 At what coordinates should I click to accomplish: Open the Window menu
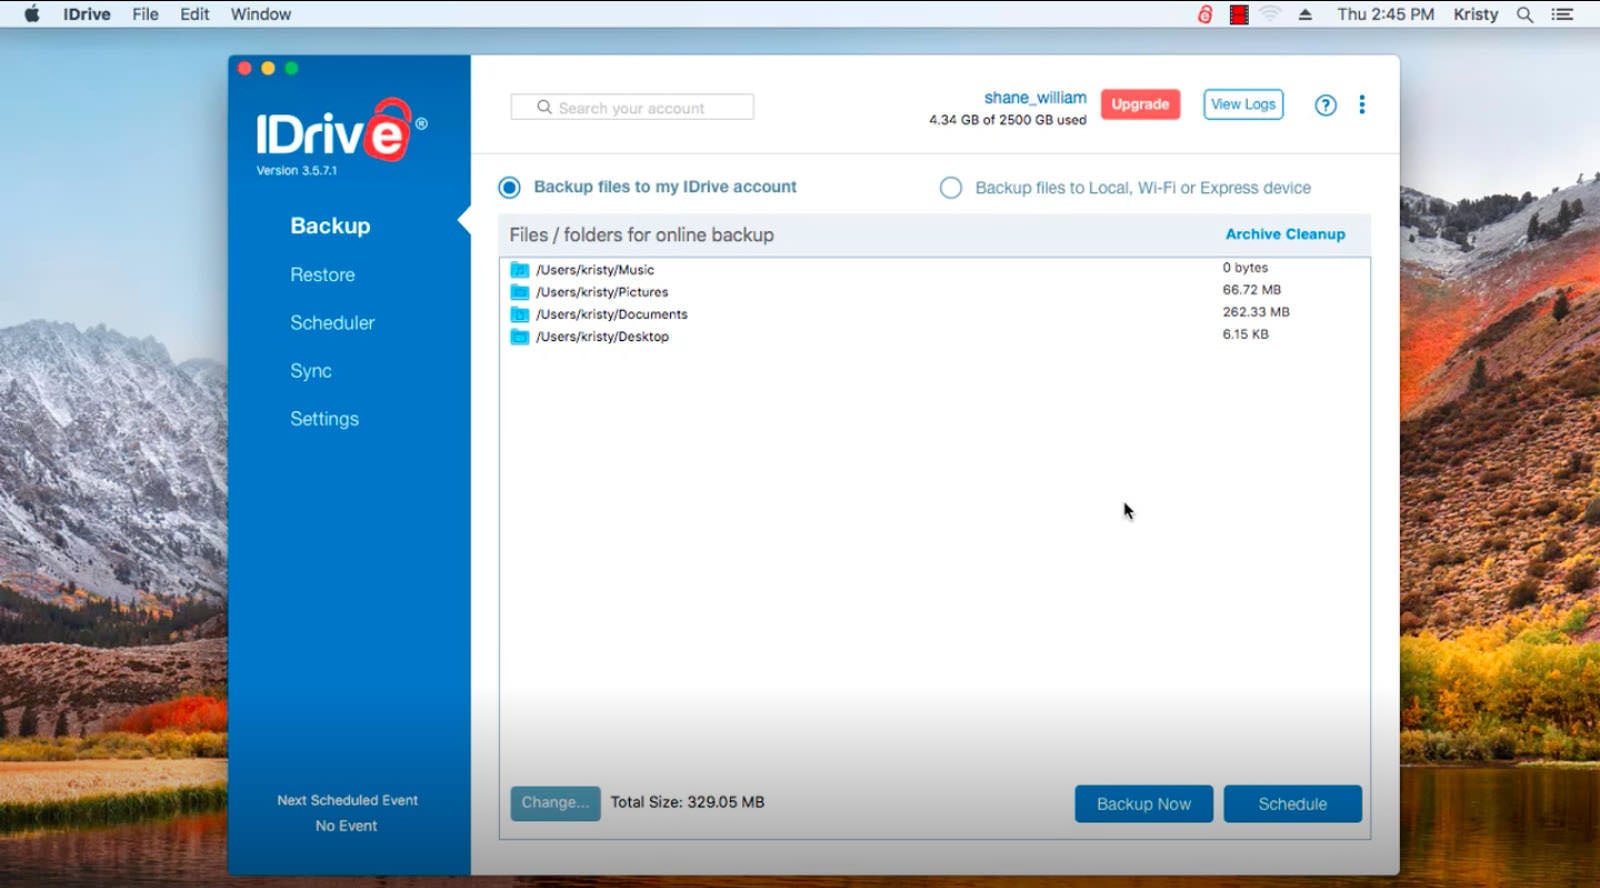click(x=261, y=14)
